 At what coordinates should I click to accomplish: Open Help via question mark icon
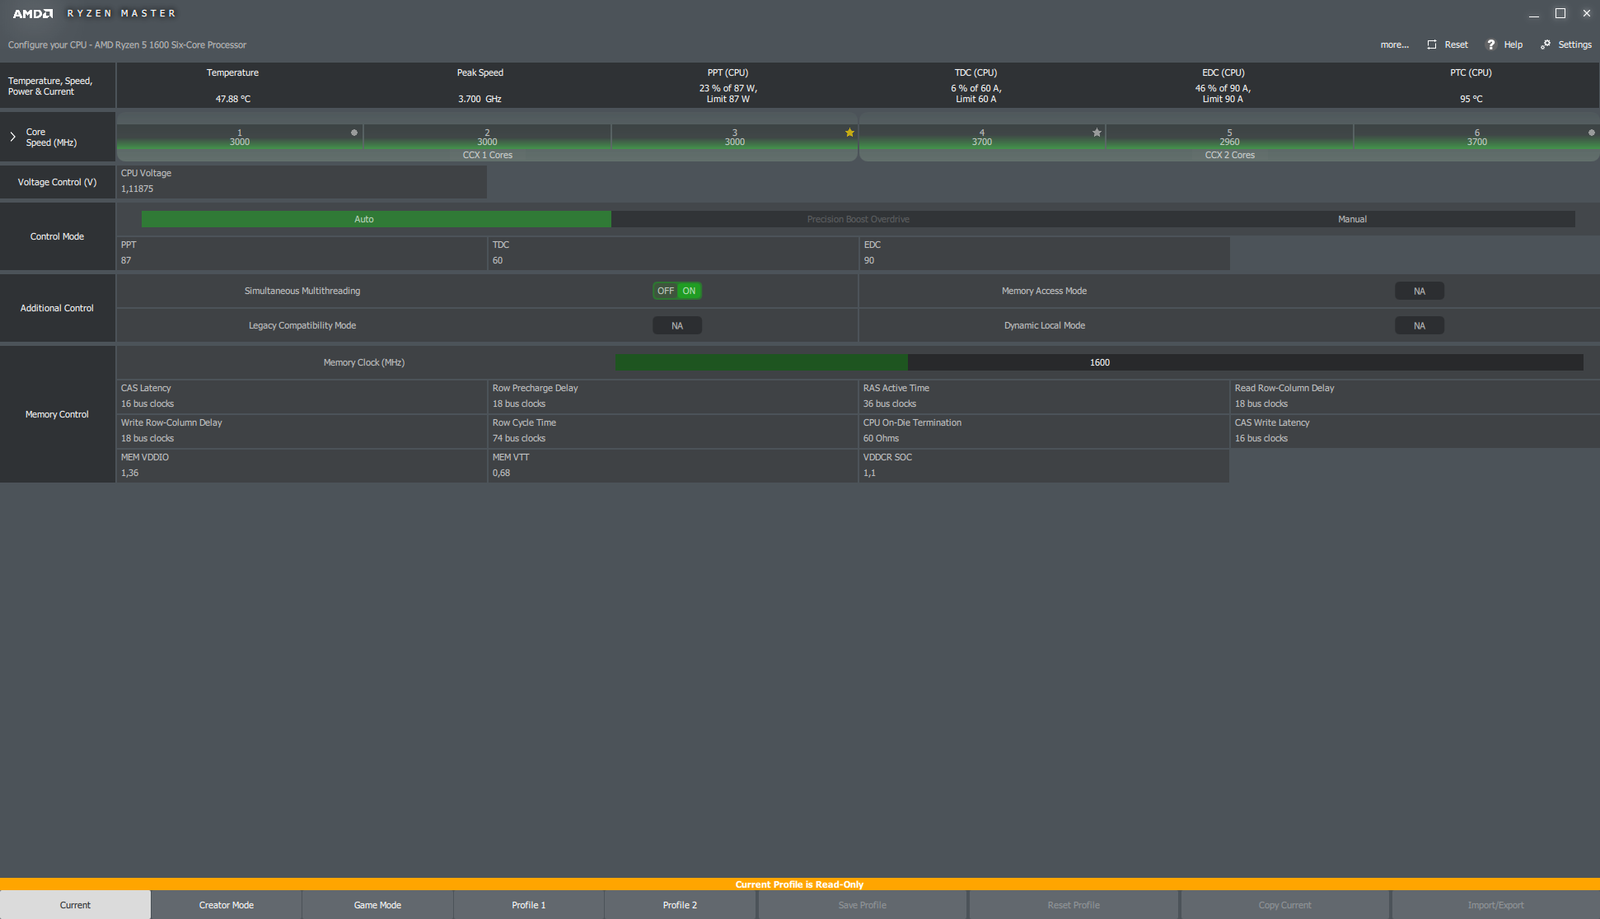click(1491, 45)
